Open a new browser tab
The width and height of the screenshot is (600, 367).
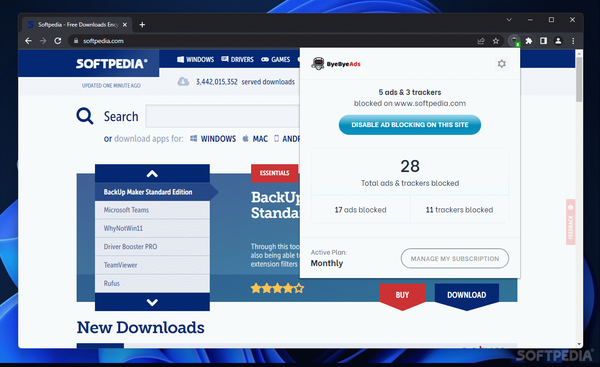[x=142, y=25]
